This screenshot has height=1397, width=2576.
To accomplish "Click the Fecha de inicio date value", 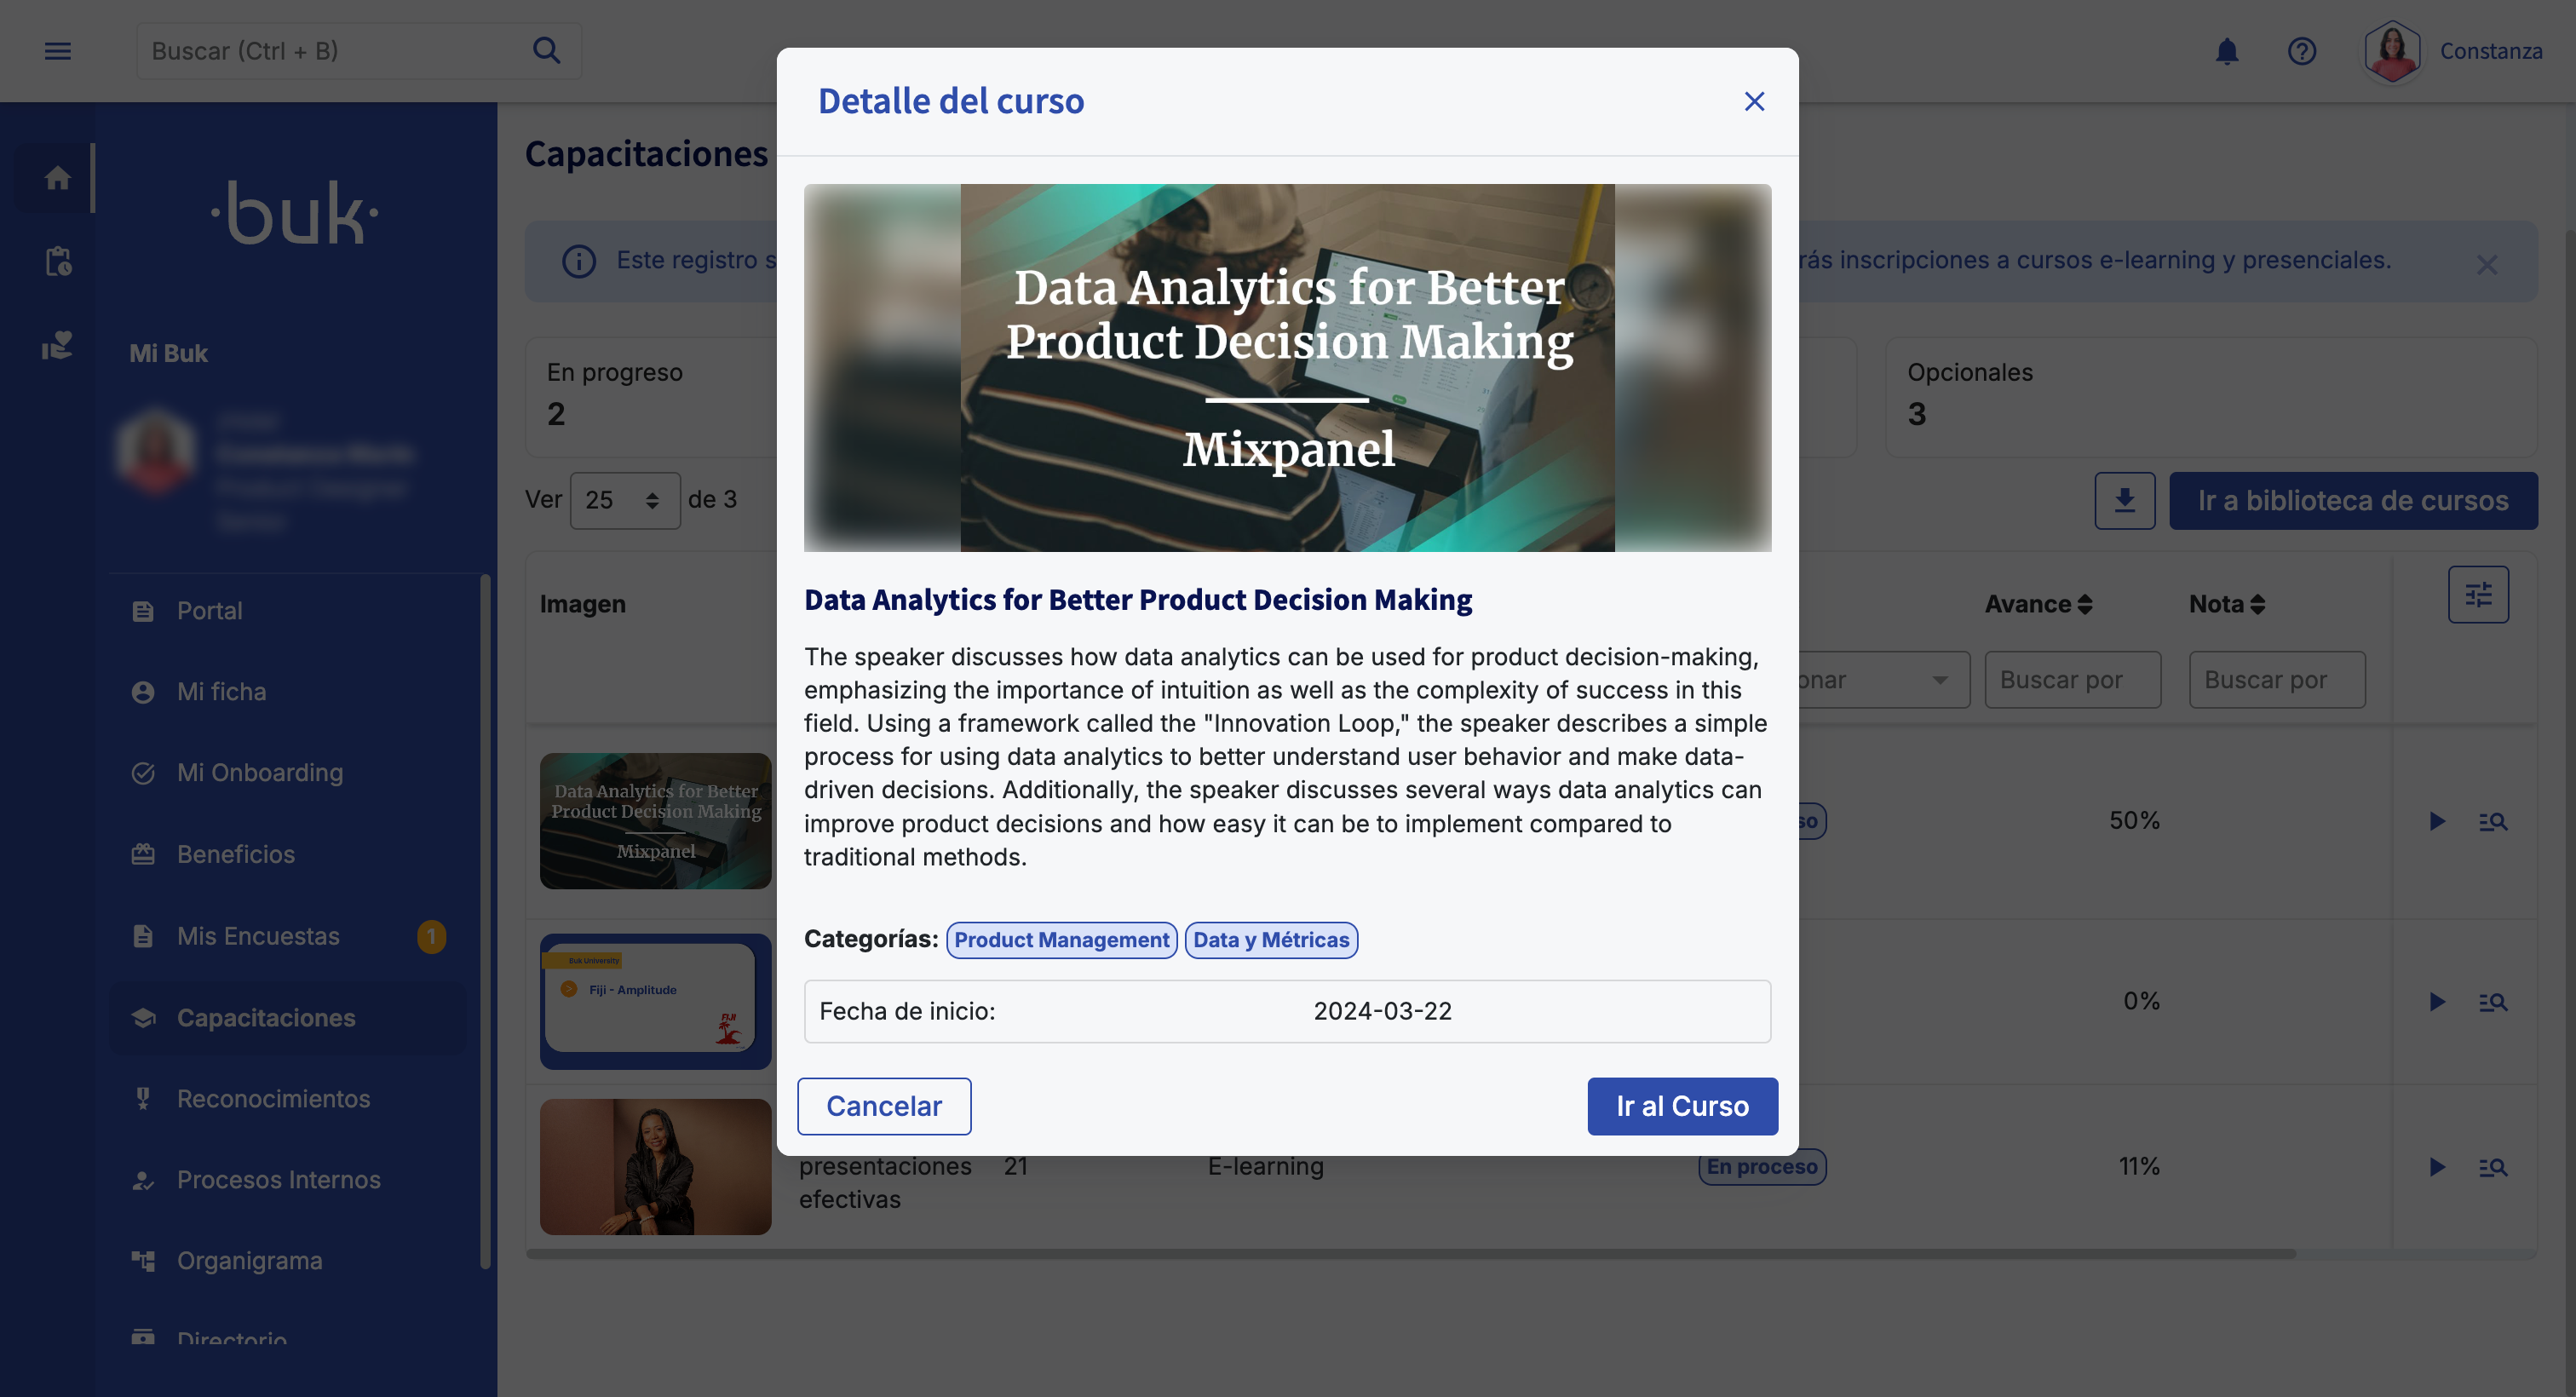I will coord(1382,1011).
